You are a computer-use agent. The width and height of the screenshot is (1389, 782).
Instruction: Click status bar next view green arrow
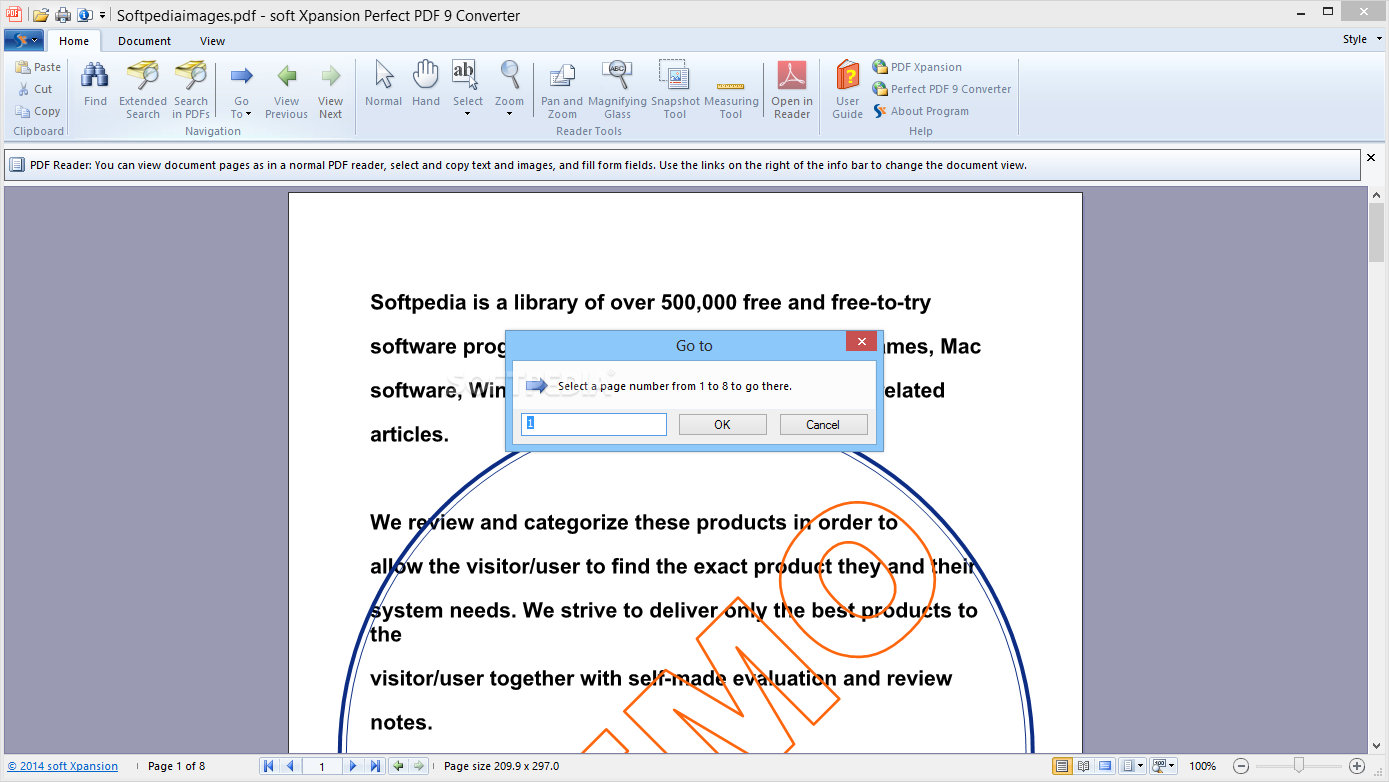pyautogui.click(x=419, y=766)
